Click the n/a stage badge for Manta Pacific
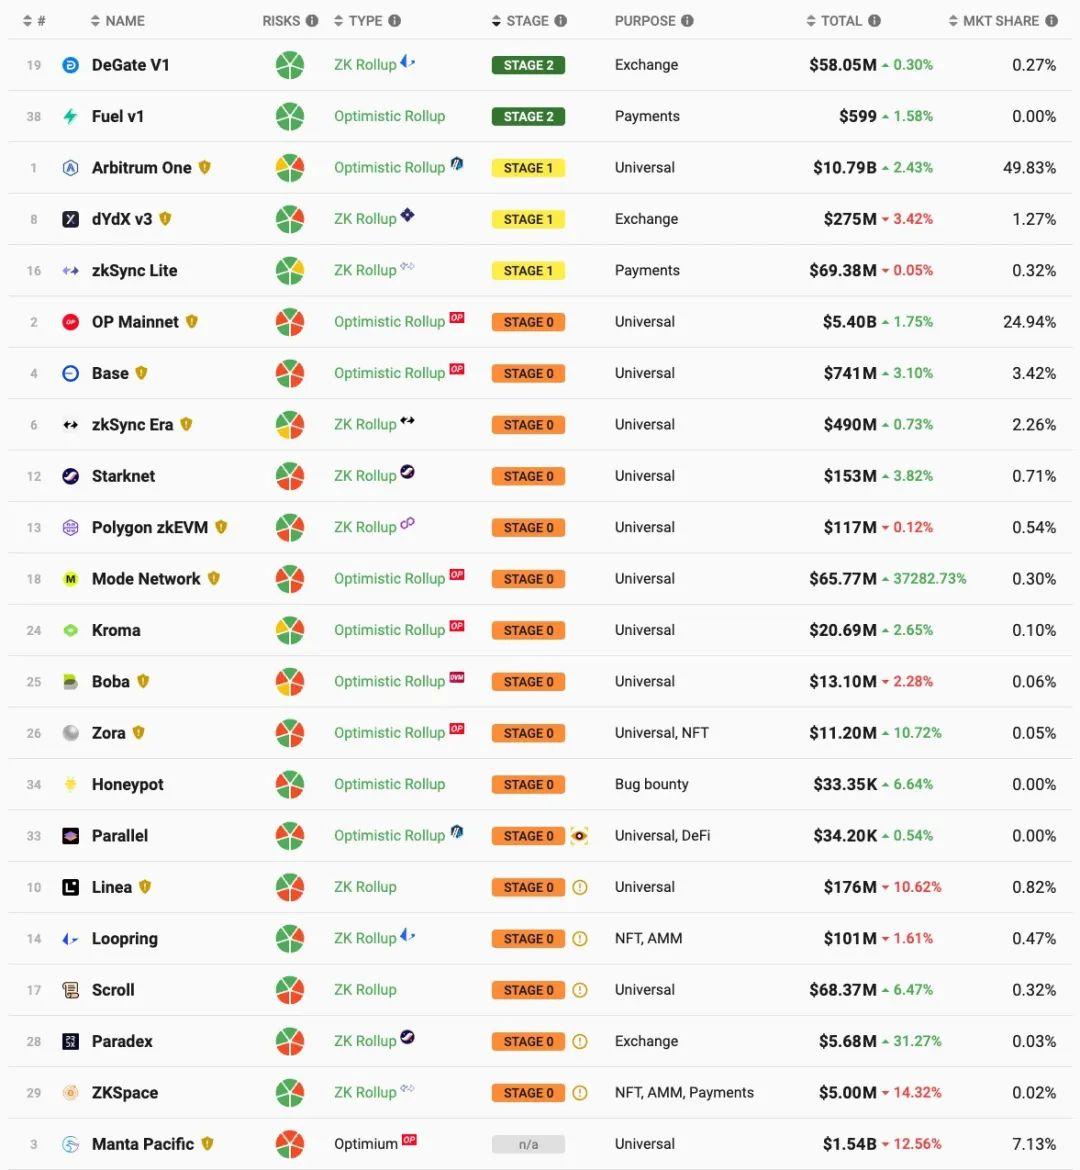1080x1170 pixels. pos(528,1144)
